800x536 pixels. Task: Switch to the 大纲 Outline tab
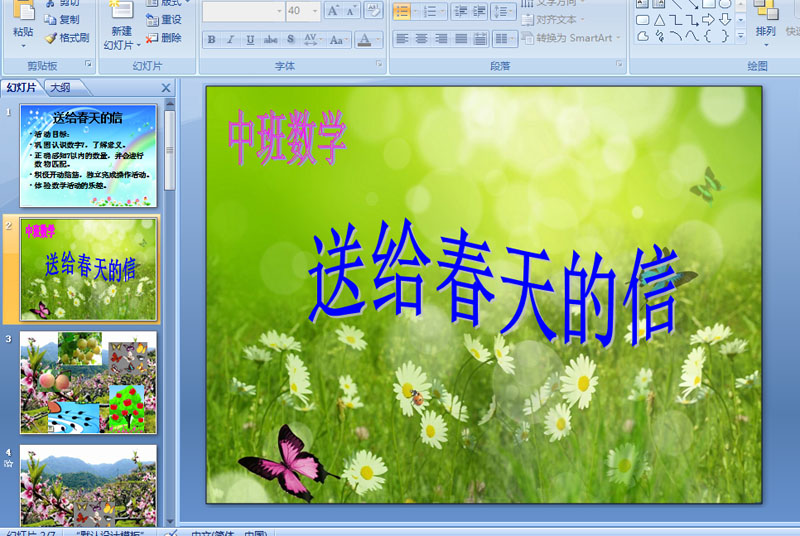[x=61, y=88]
